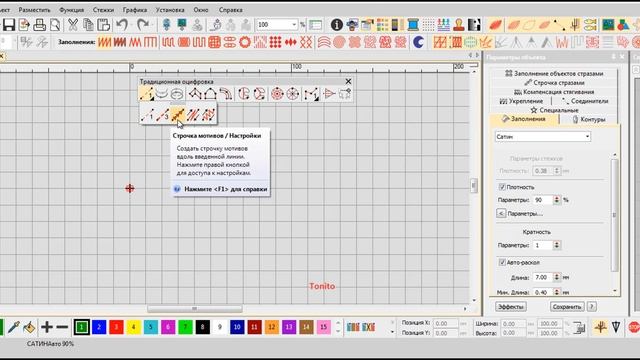Click the eyedropper color picker icon
The width and height of the screenshot is (640, 360).
click(x=14, y=327)
